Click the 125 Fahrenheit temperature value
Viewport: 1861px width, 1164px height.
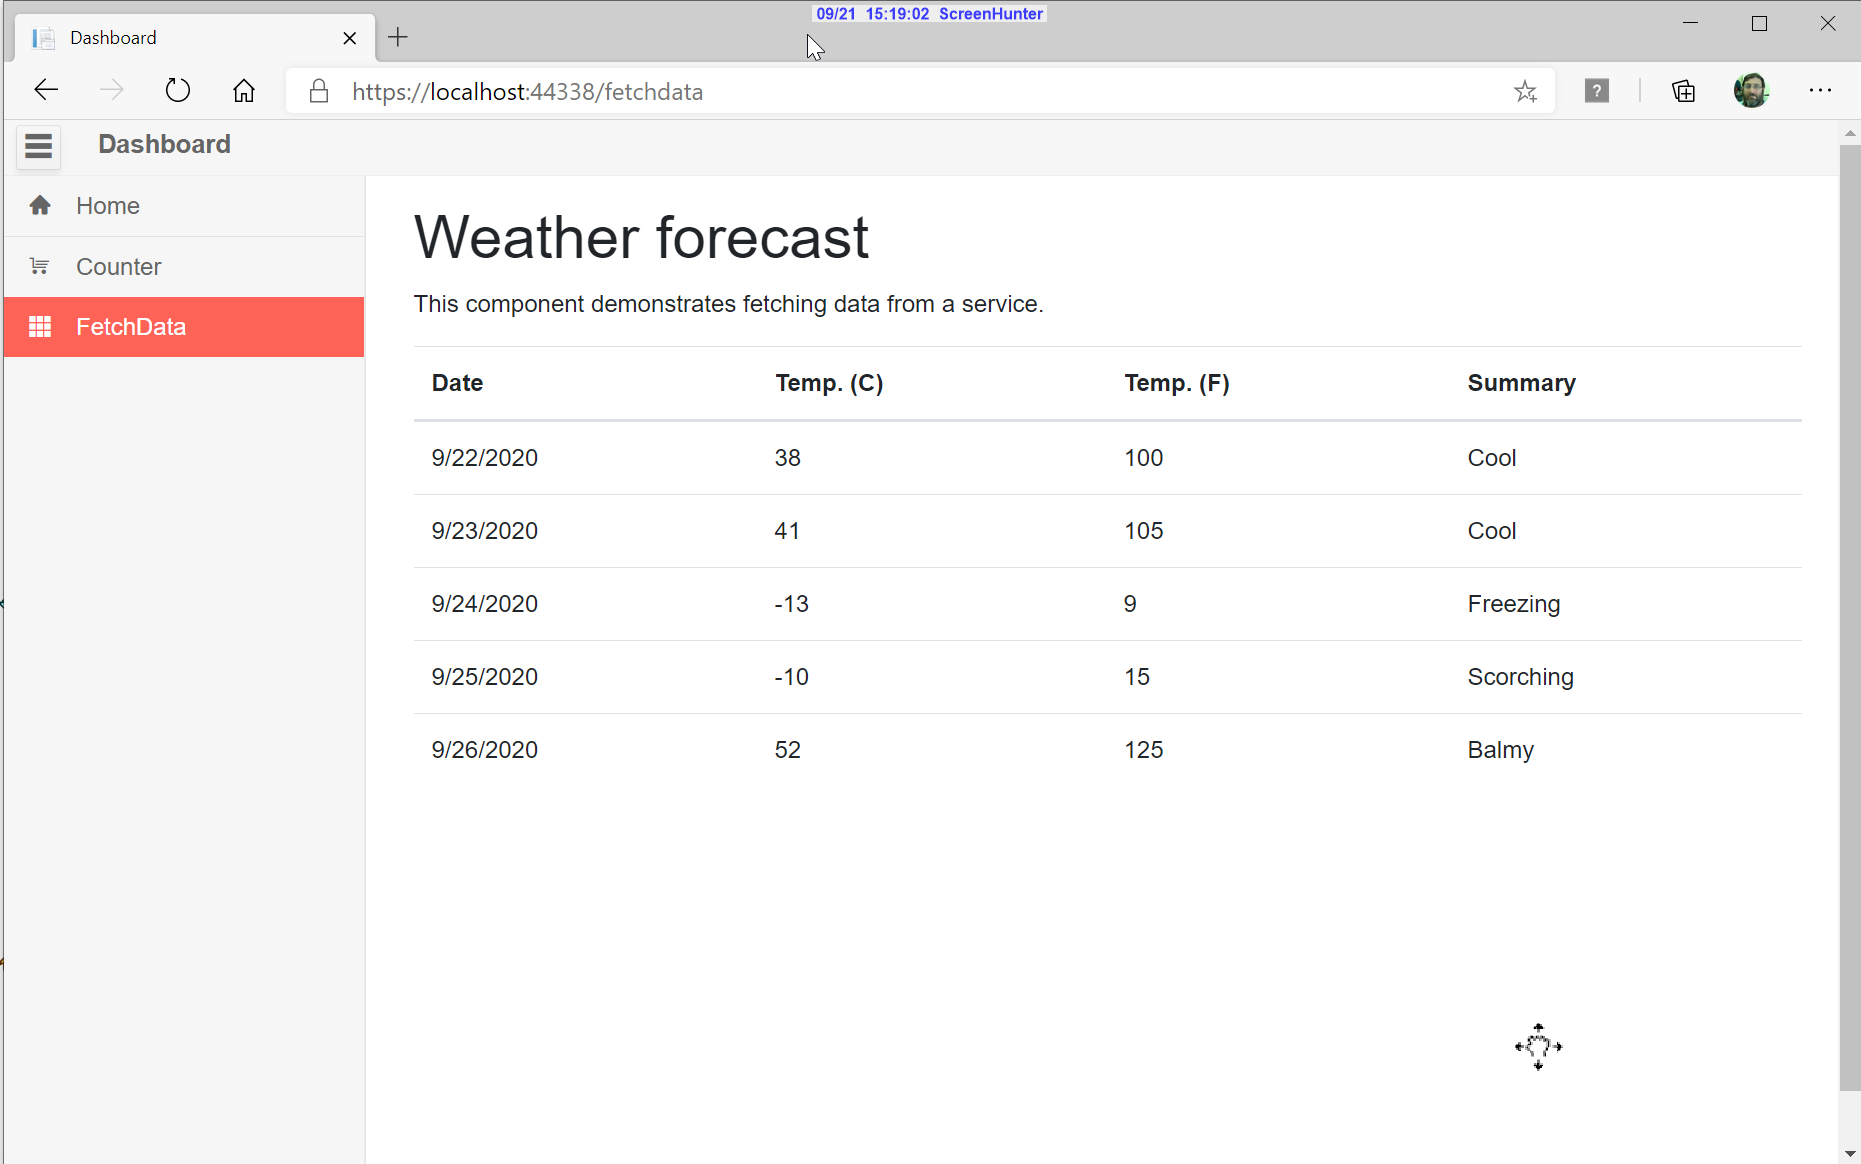pyautogui.click(x=1143, y=750)
